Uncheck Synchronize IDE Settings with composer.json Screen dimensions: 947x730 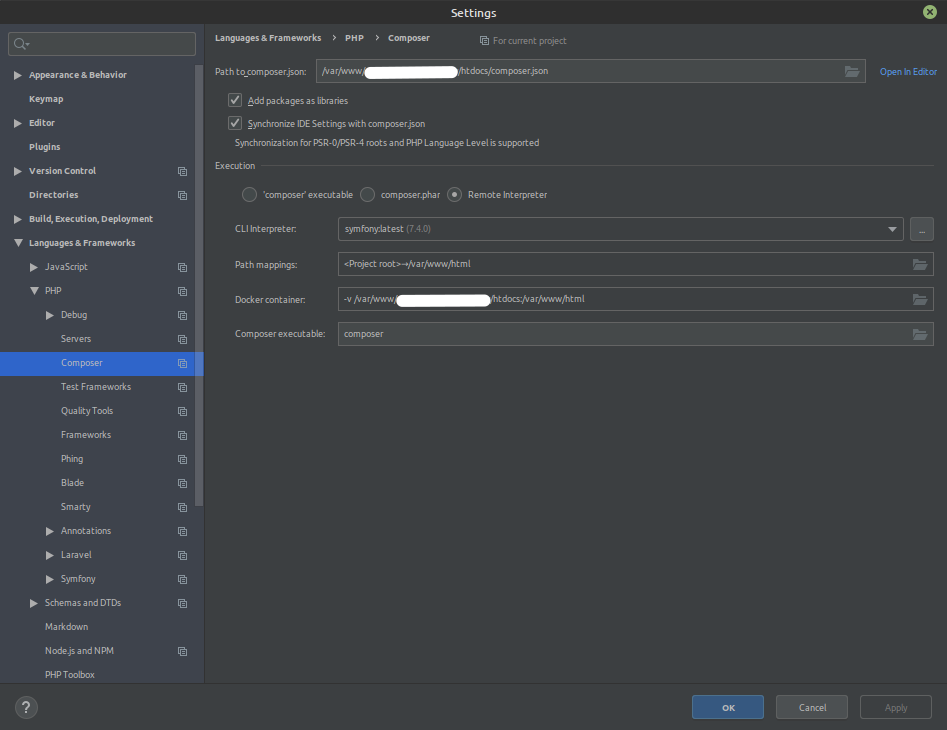[235, 123]
